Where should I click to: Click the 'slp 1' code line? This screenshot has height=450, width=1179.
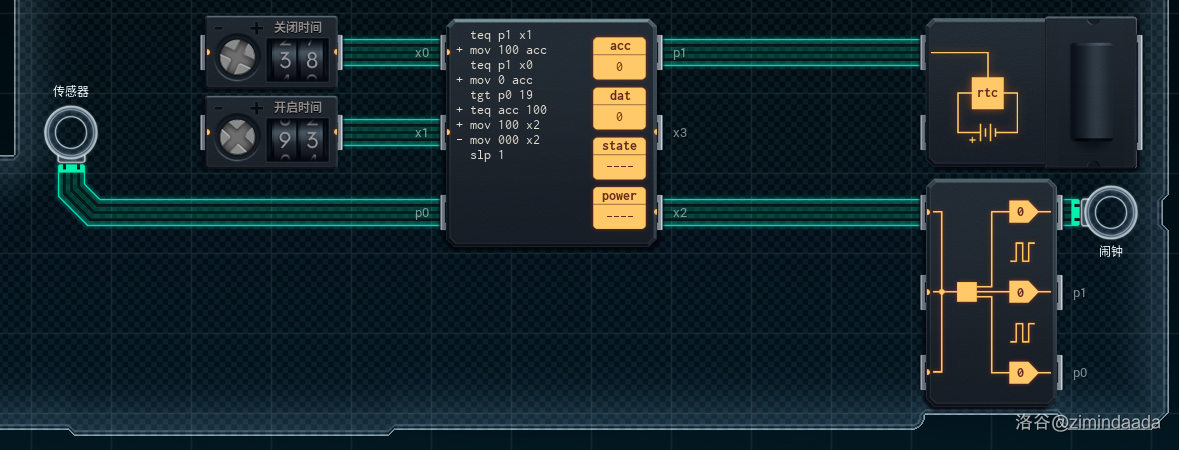[487, 155]
